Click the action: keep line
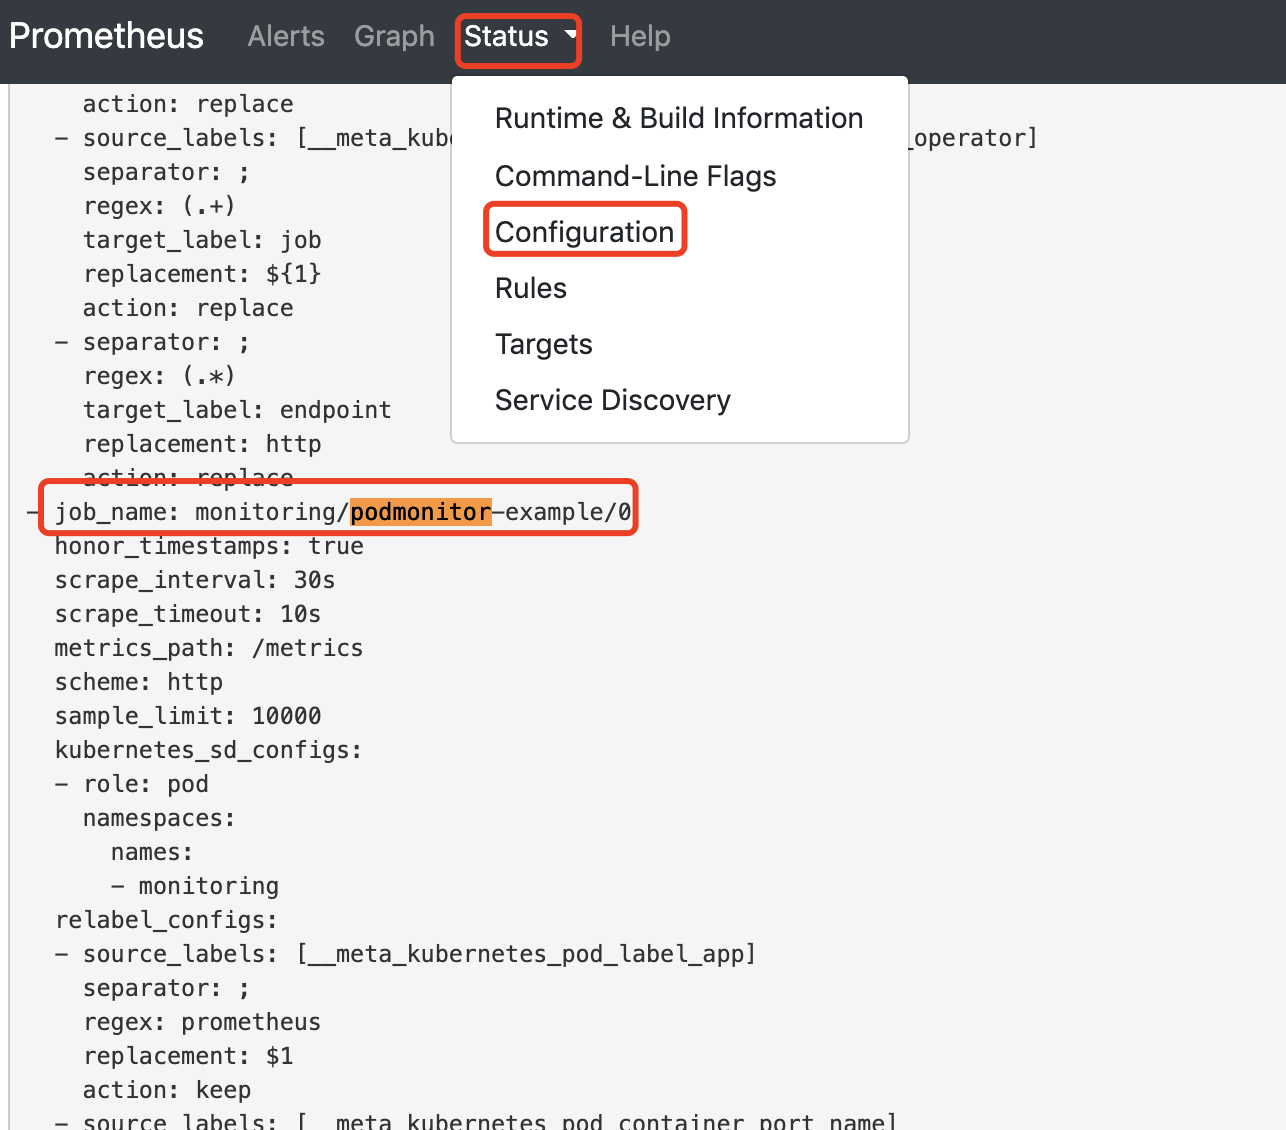 (x=166, y=1090)
